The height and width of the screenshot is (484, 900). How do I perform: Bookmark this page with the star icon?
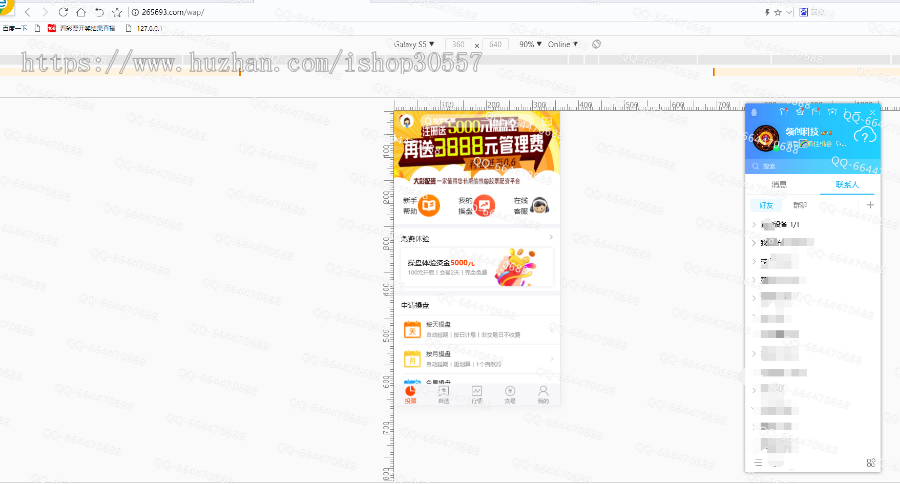click(x=117, y=12)
